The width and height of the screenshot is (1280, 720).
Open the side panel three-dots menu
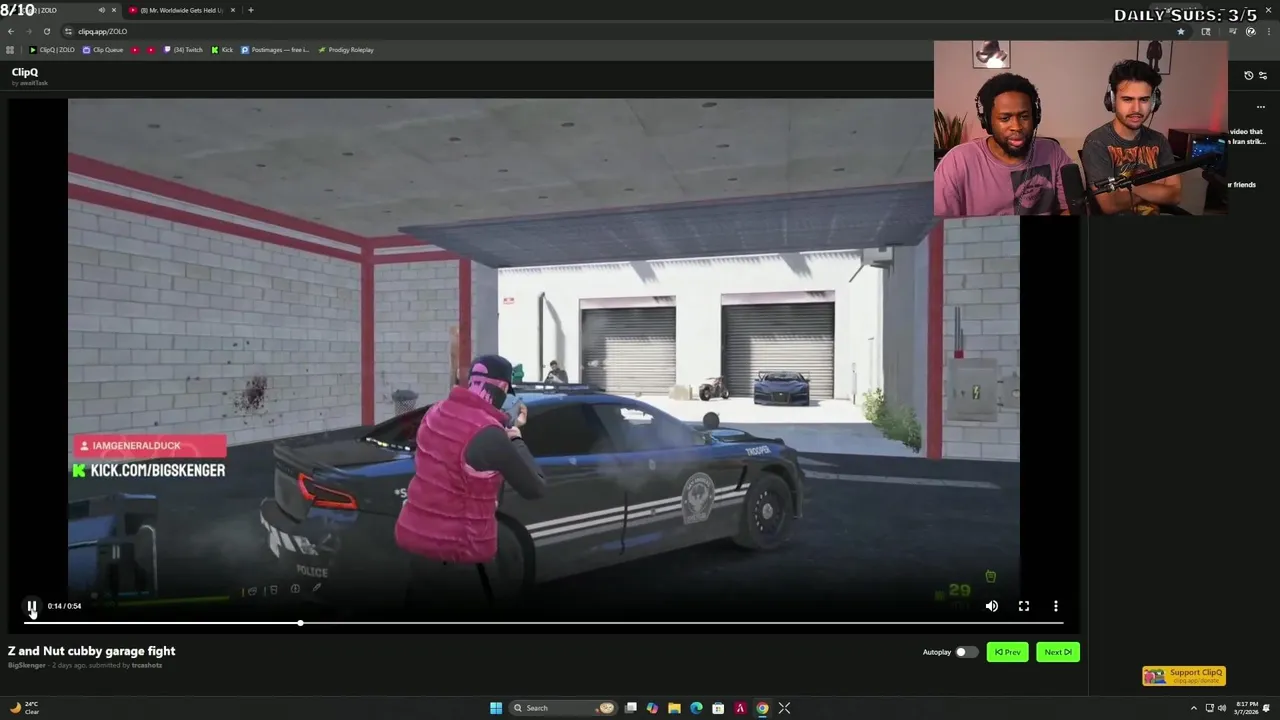[1260, 106]
